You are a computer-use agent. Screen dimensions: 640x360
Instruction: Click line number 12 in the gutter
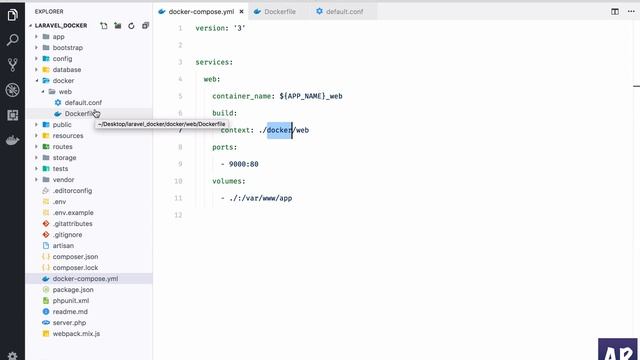178,215
